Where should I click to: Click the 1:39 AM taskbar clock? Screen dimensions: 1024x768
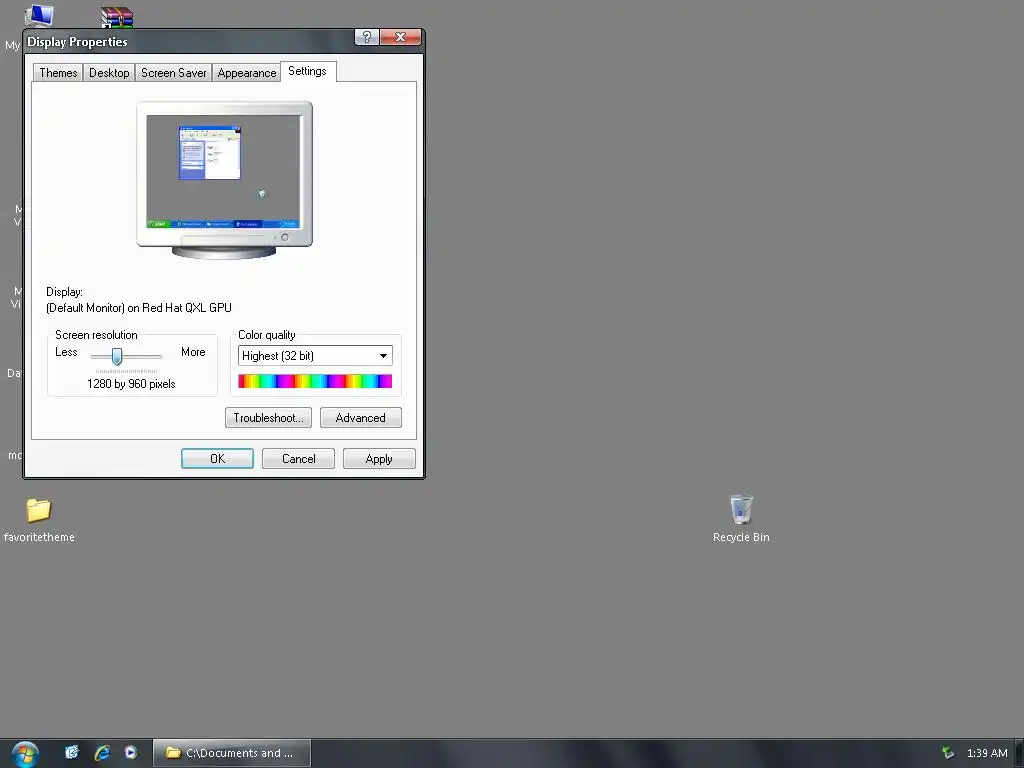(987, 753)
